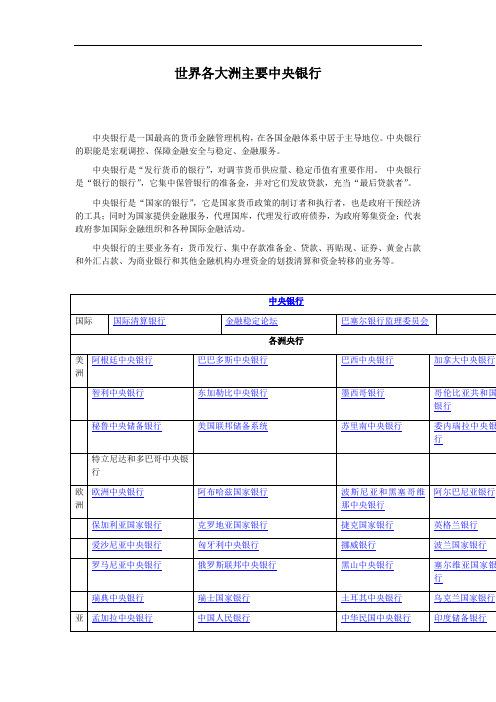Open the 美国联邦储备系统 link
The image size is (496, 702).
tap(233, 426)
